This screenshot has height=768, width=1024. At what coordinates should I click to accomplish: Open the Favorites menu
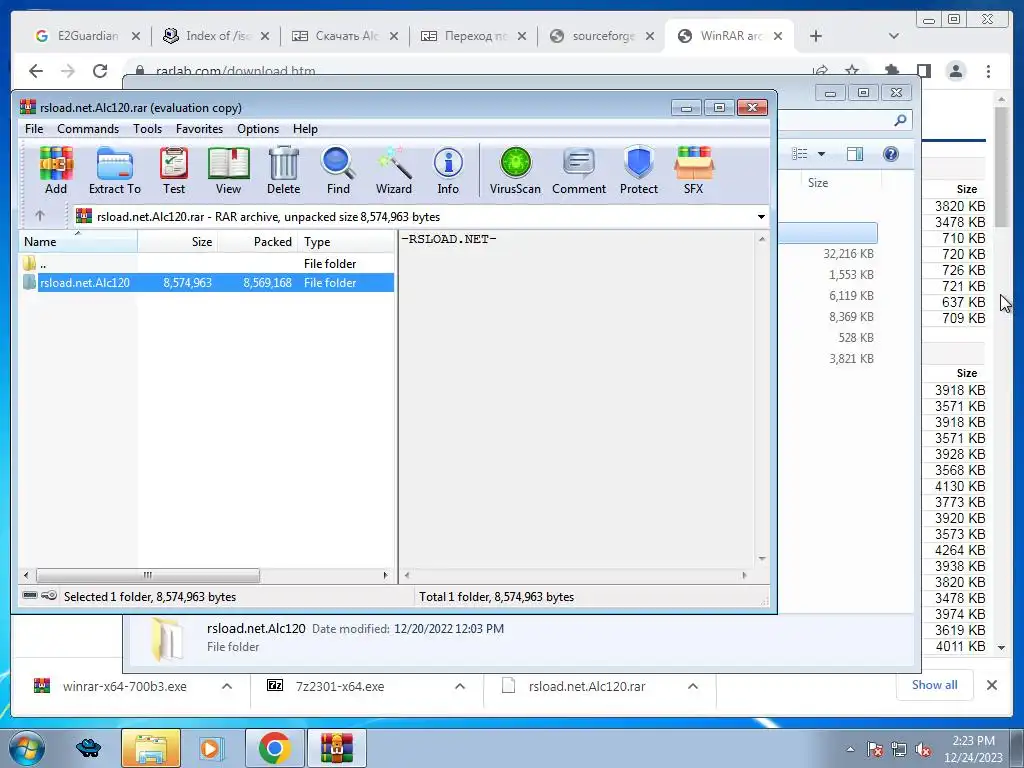click(199, 129)
